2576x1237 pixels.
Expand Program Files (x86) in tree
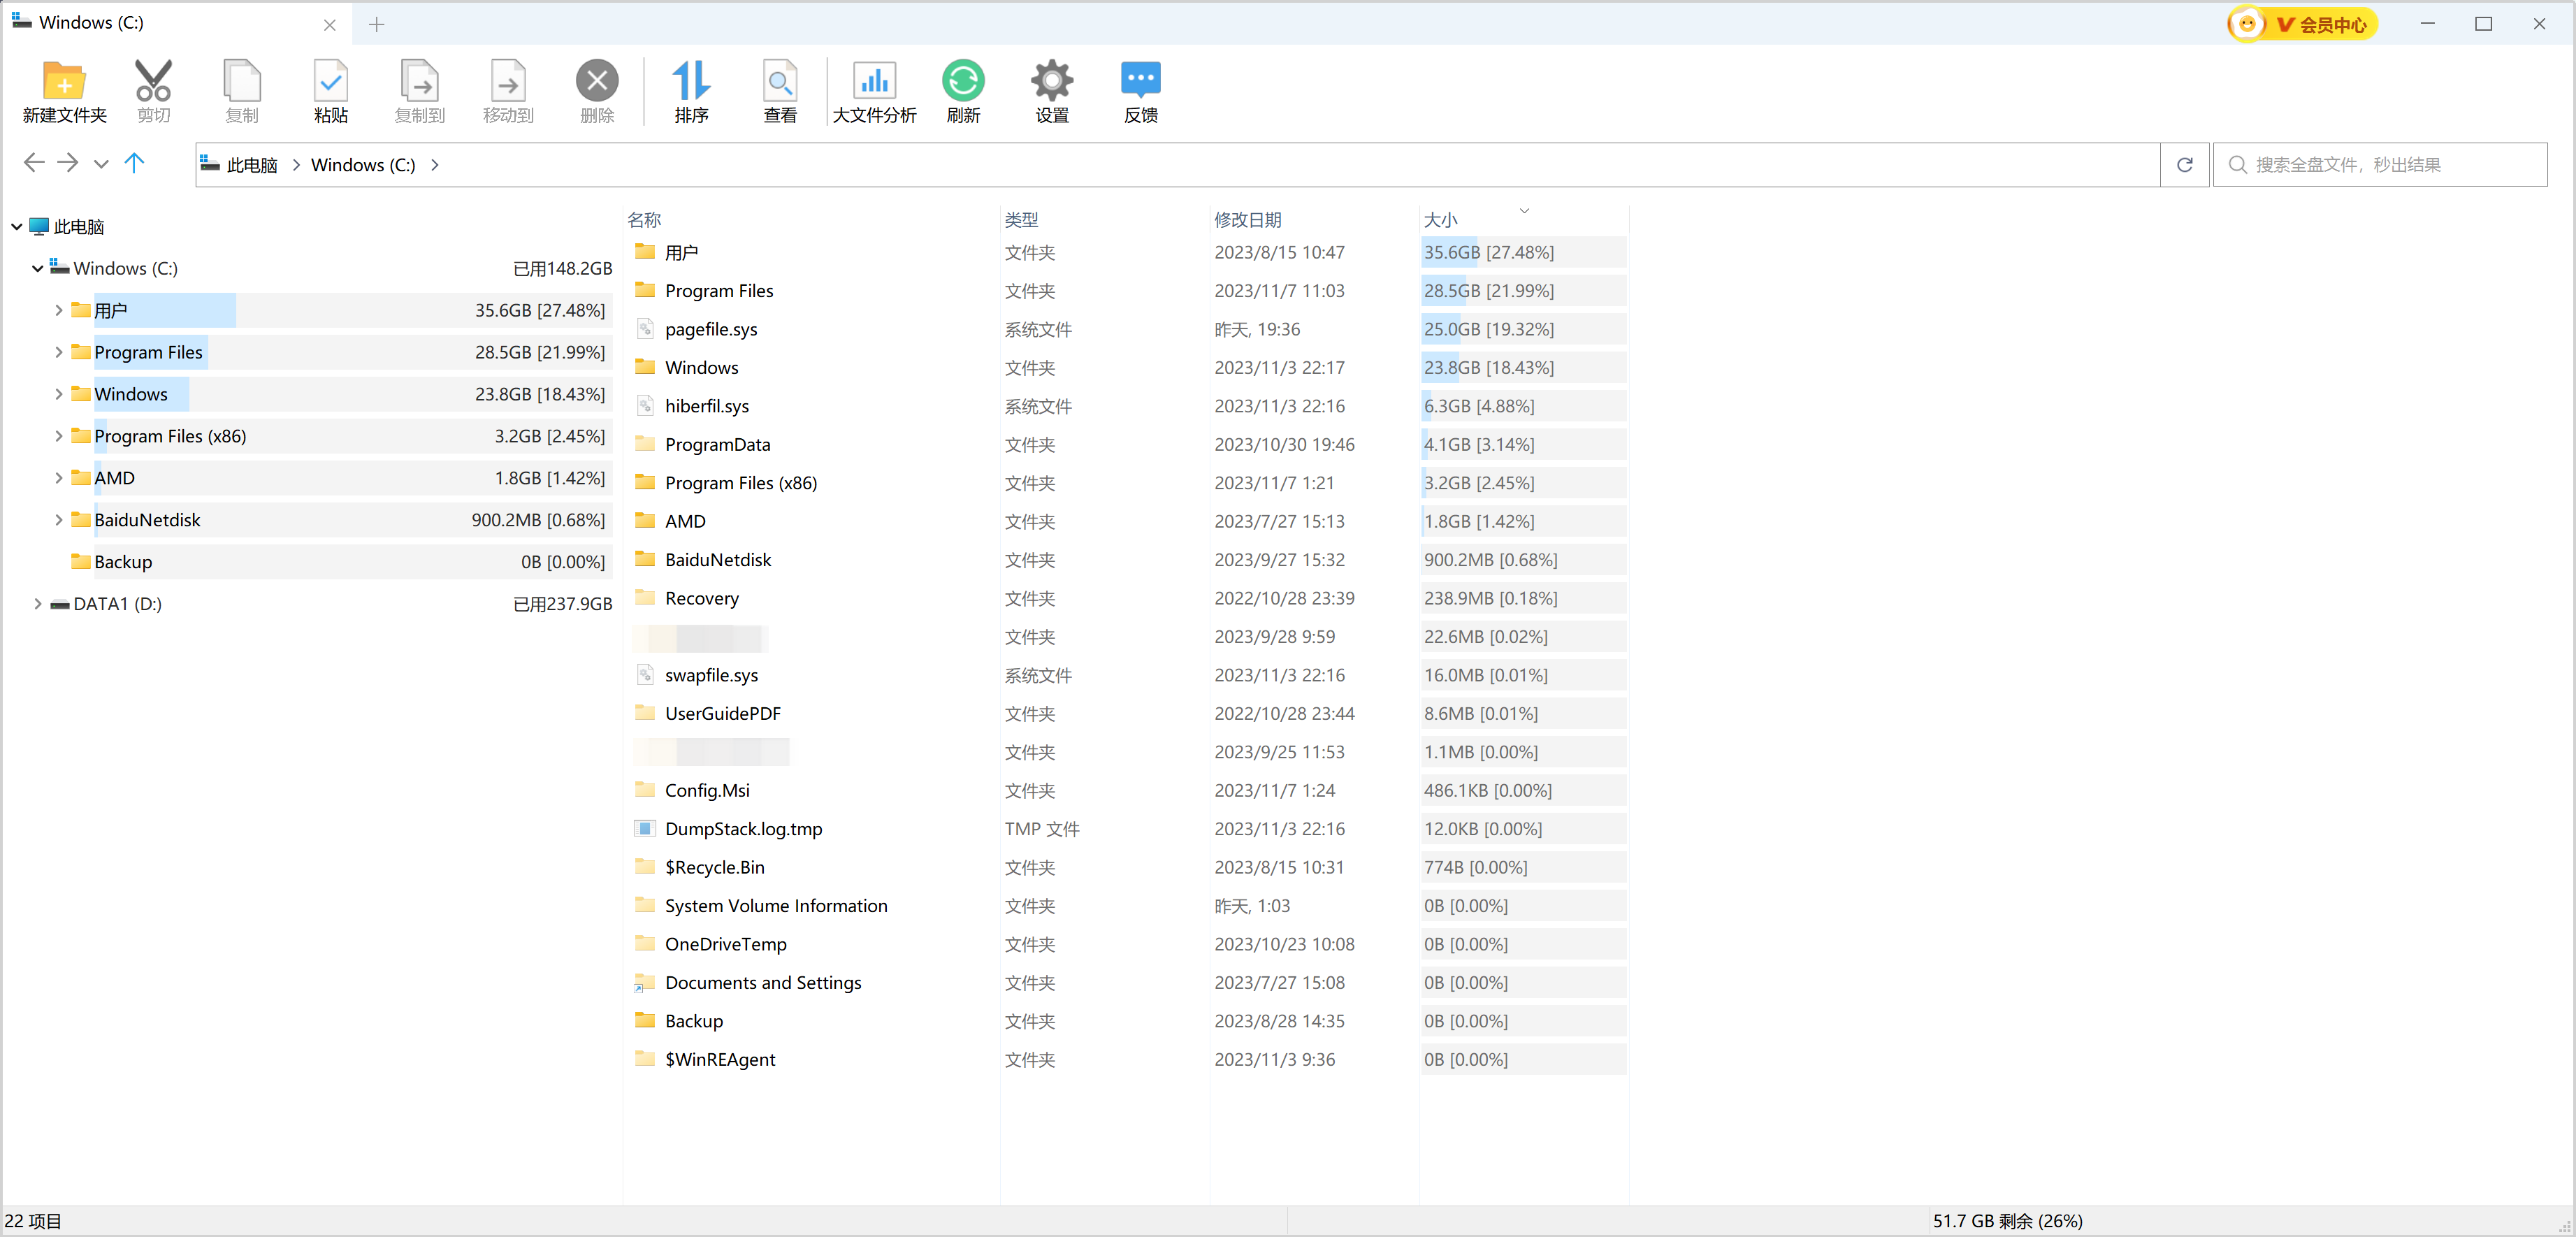point(59,436)
